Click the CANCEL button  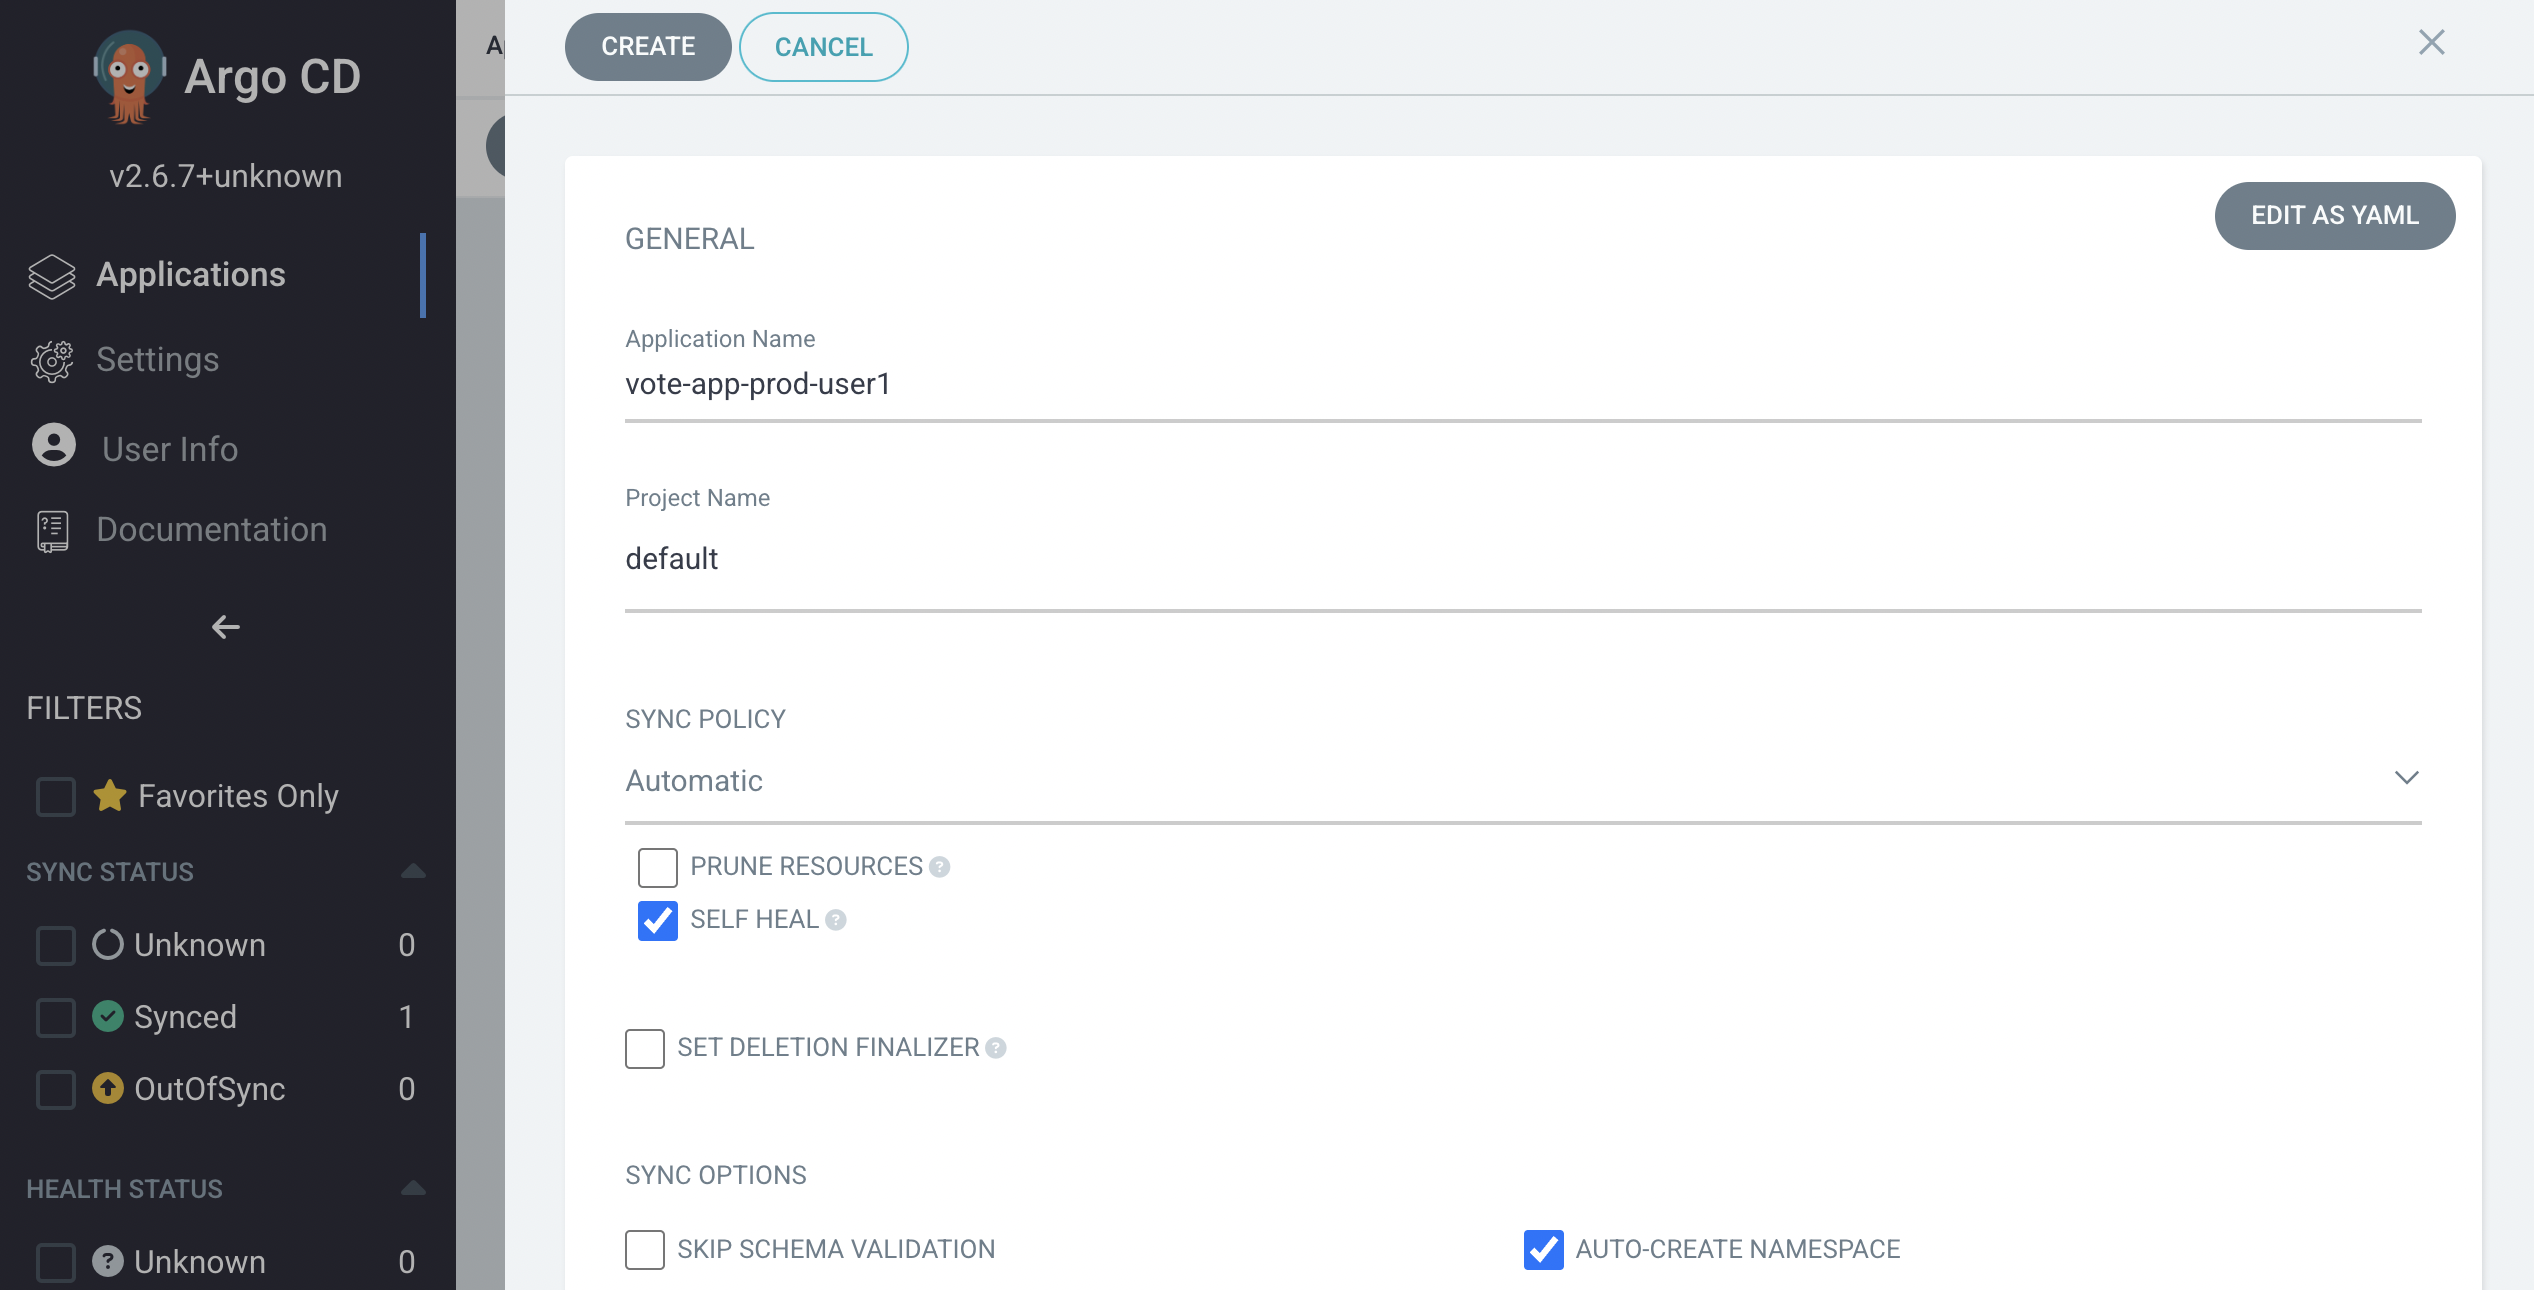(x=823, y=46)
